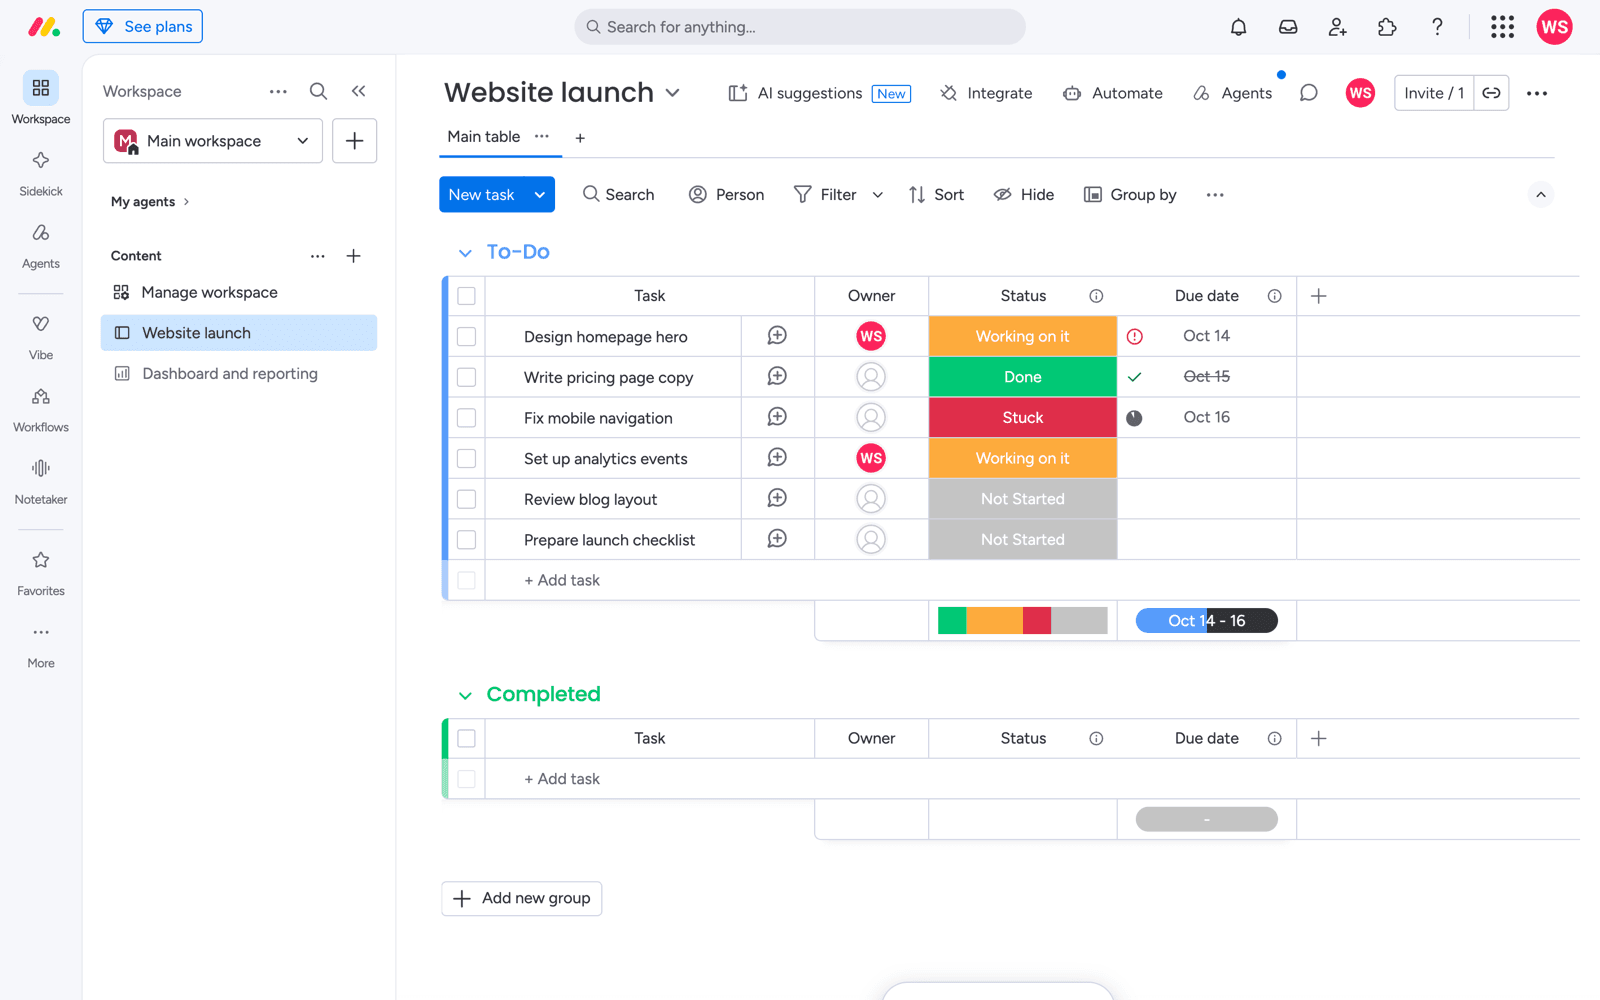The image size is (1600, 1000).
Task: Open the Main workspace dropdown
Action: tap(213, 141)
